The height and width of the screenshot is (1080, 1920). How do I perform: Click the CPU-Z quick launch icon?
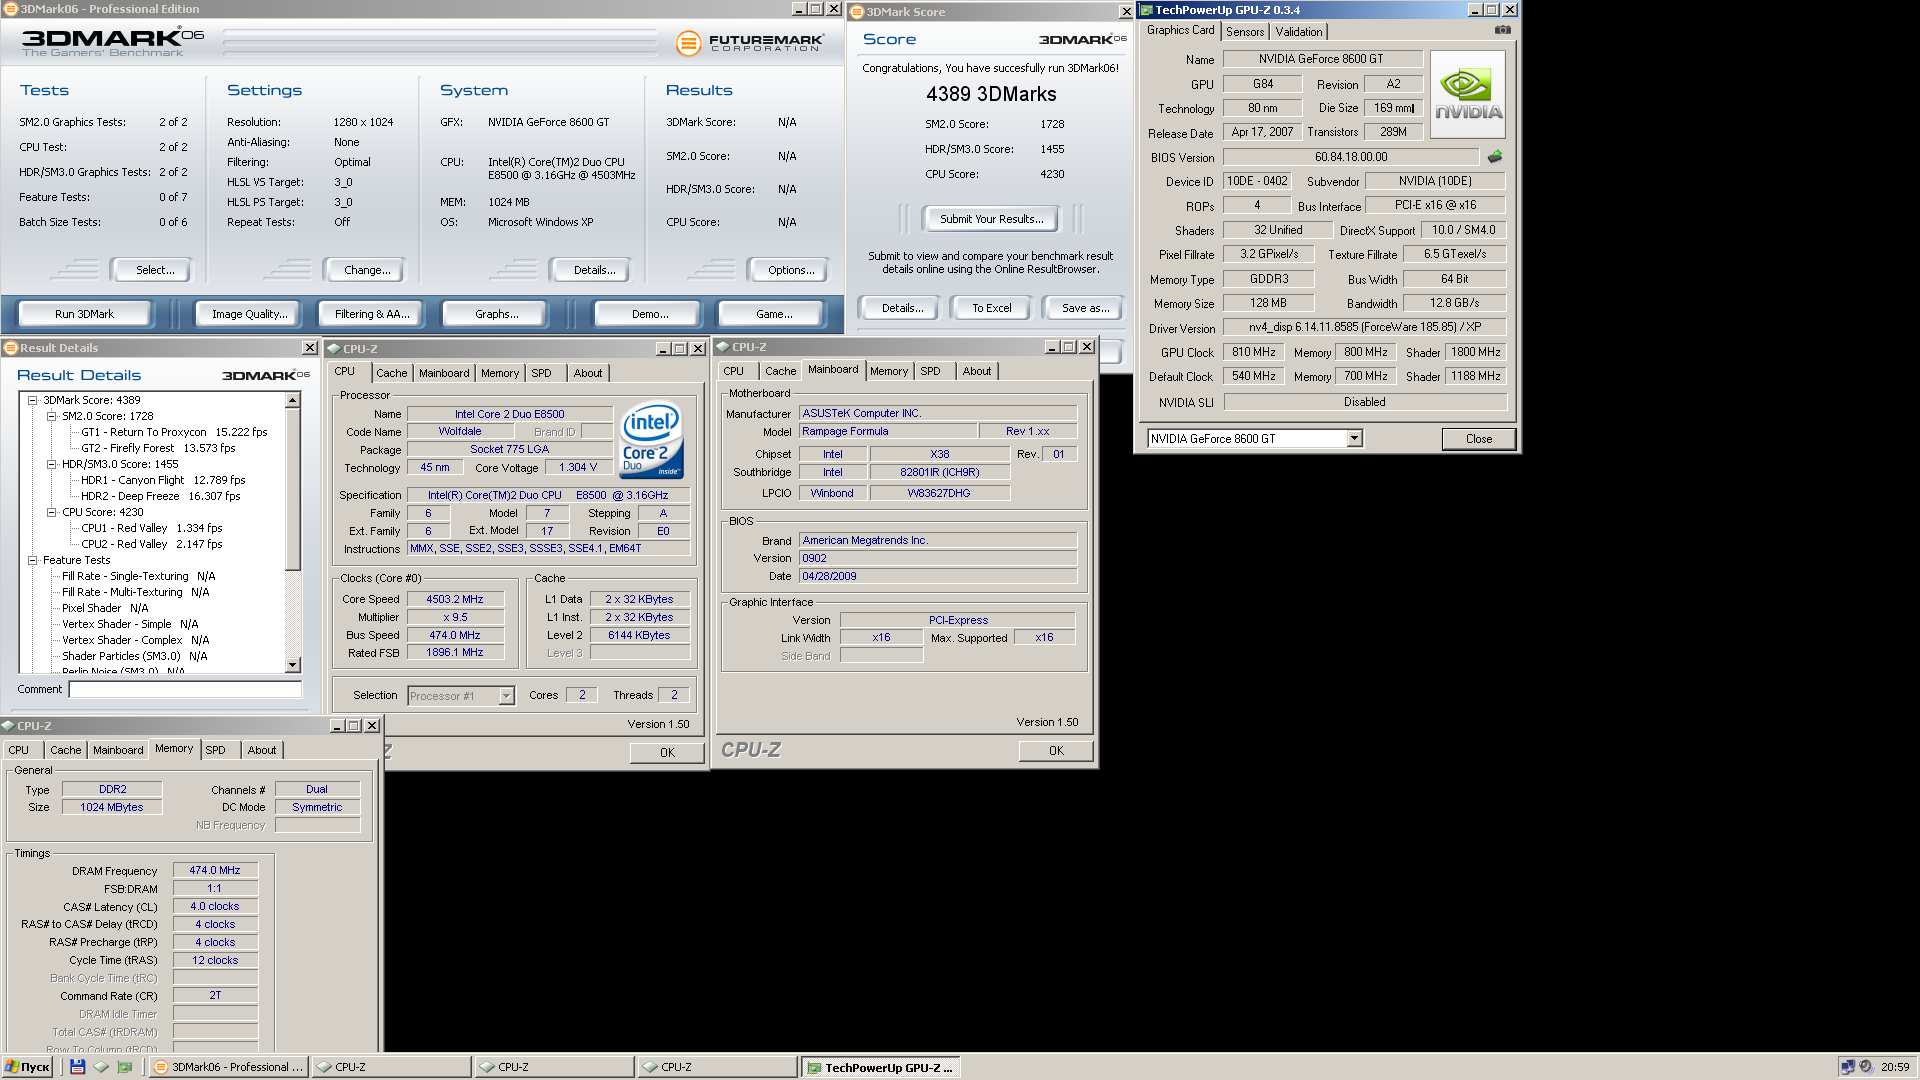click(101, 1067)
